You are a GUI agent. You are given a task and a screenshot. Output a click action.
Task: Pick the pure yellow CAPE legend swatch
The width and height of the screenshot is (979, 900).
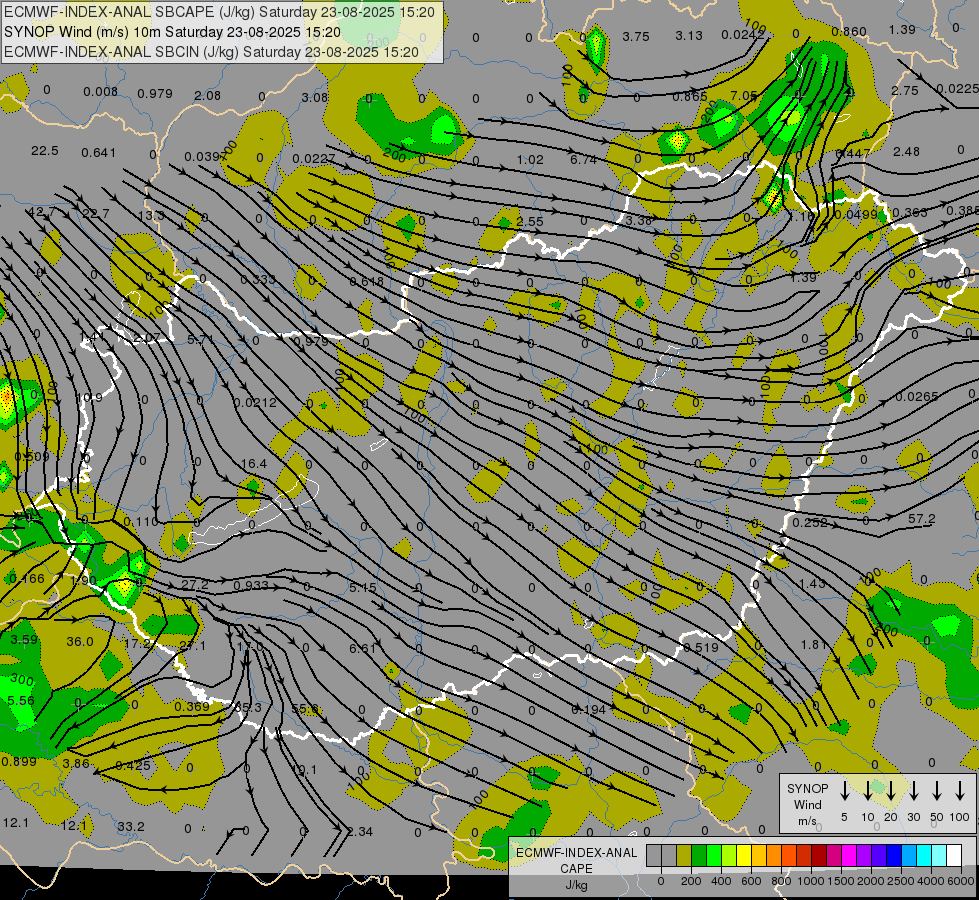(x=744, y=856)
